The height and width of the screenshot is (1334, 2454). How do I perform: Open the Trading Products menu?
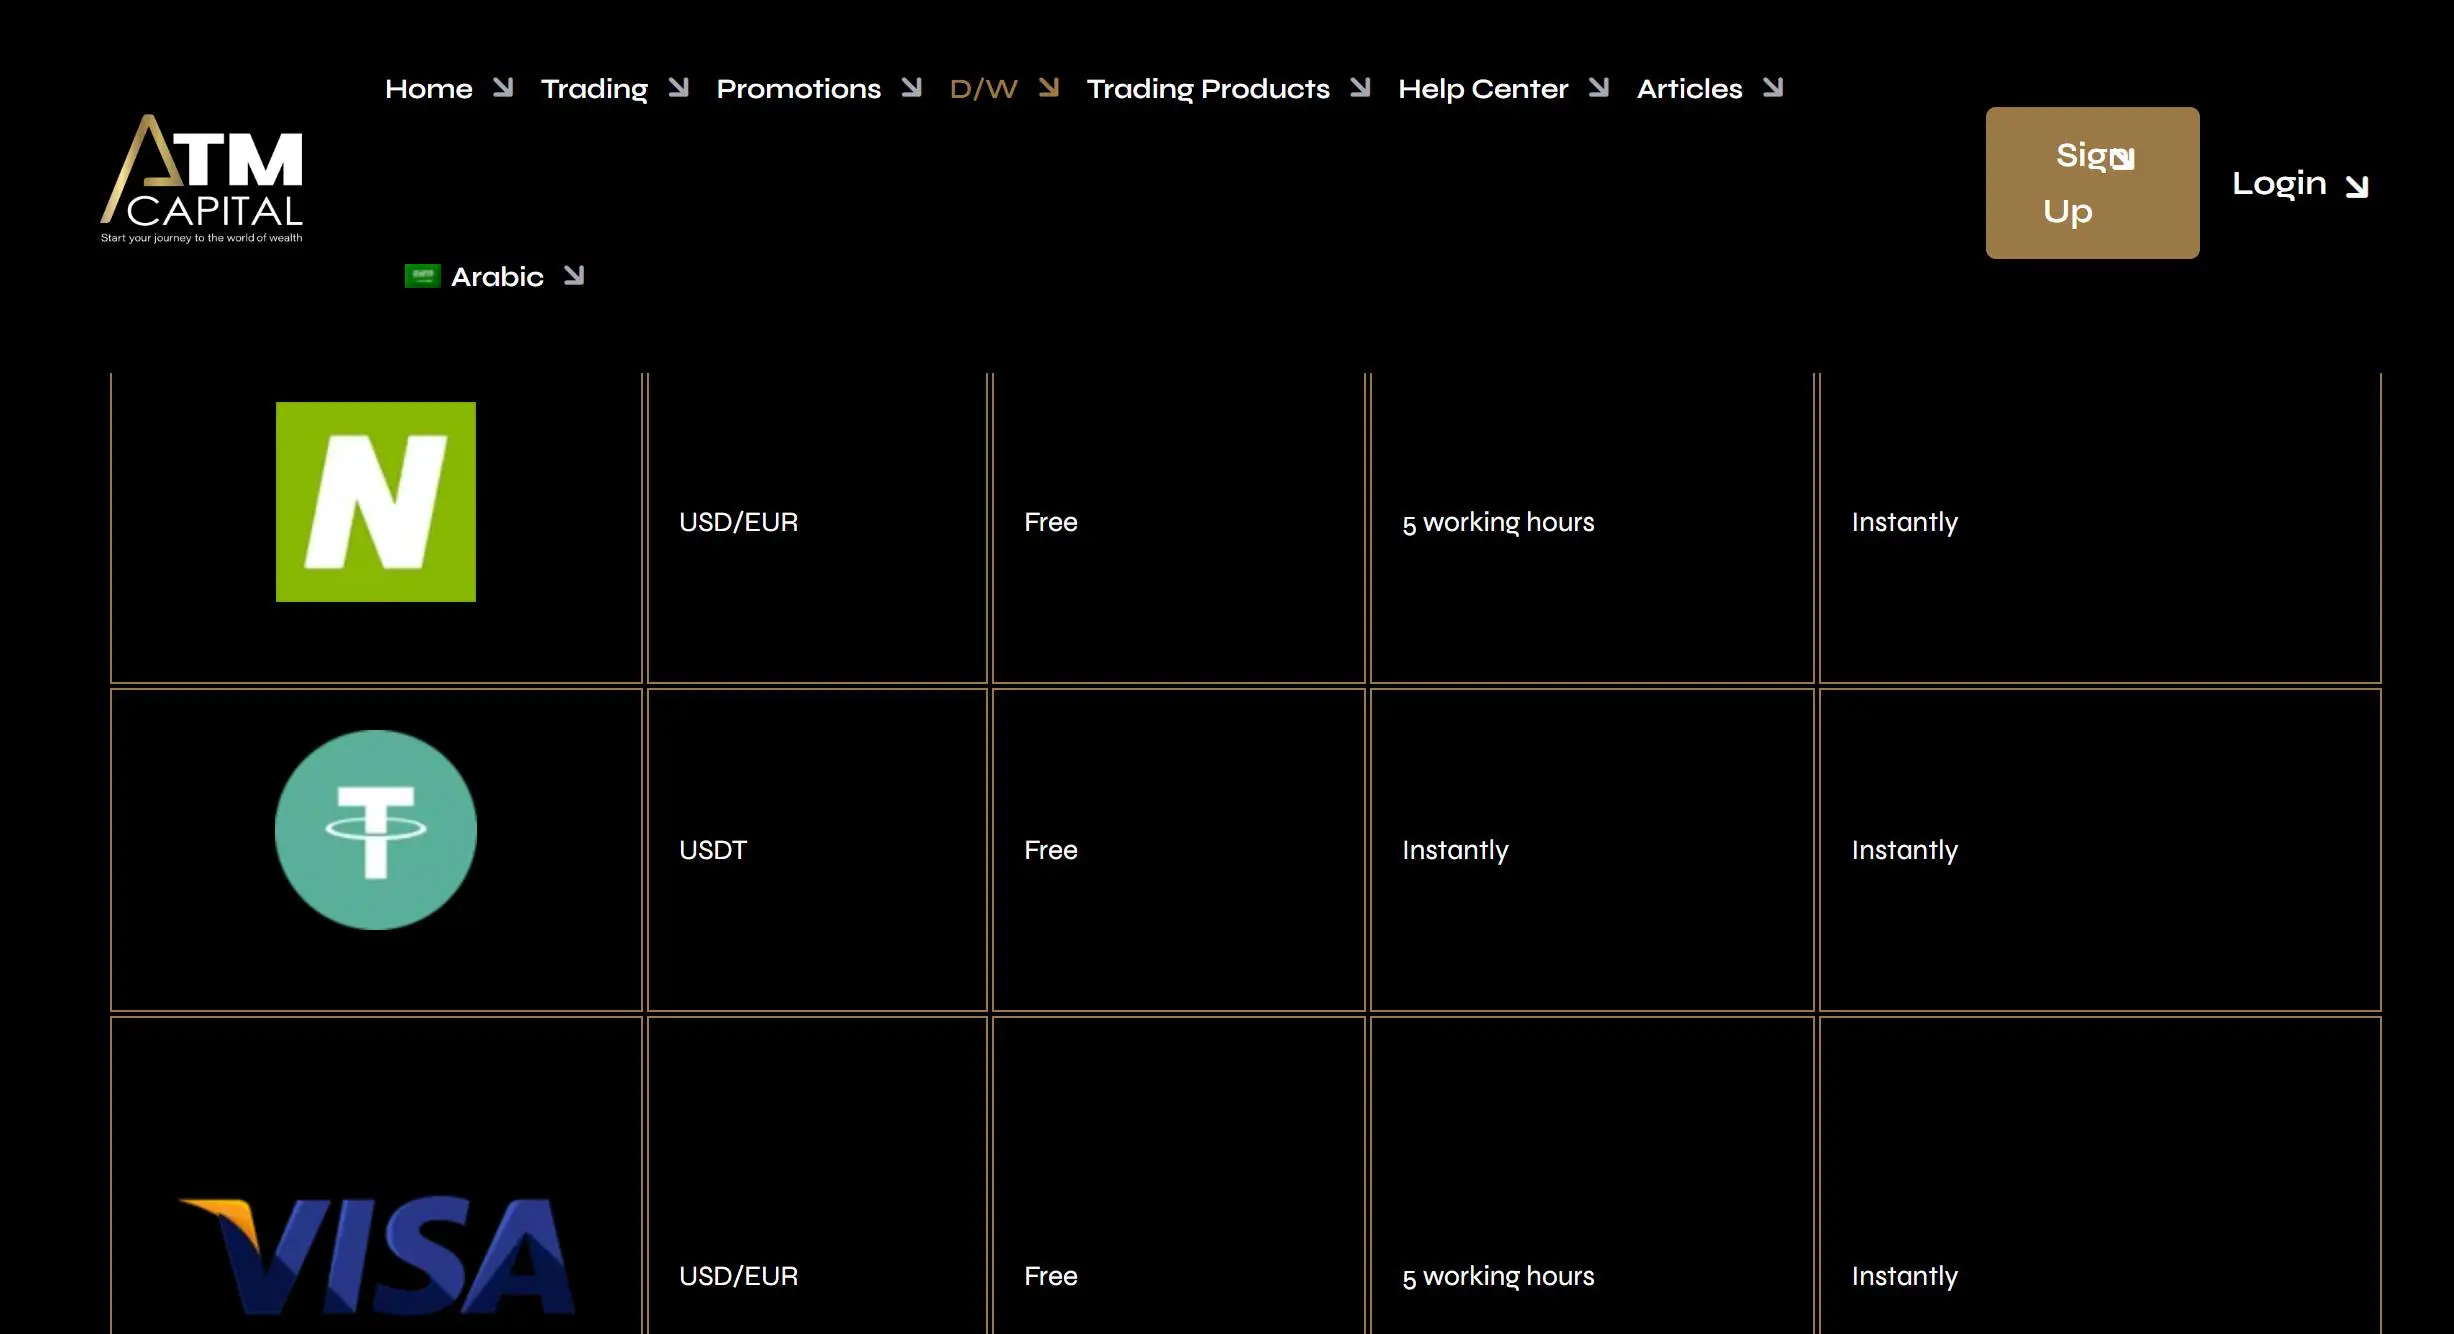(x=1208, y=89)
